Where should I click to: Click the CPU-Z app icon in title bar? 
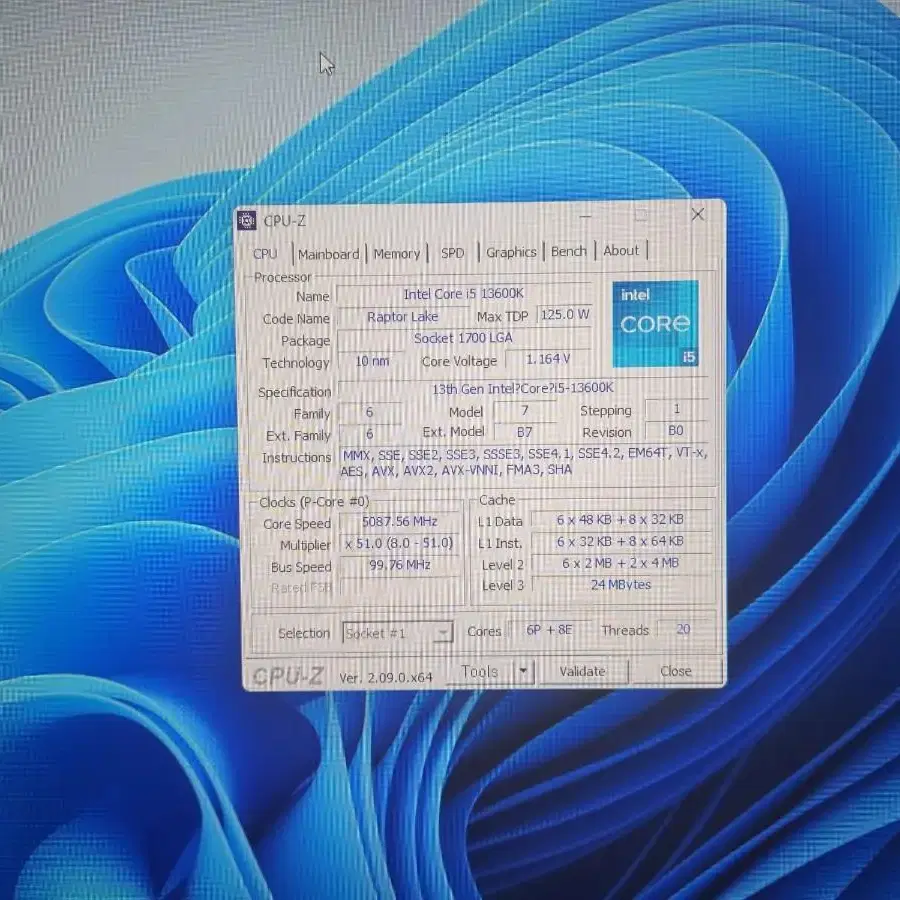[247, 220]
